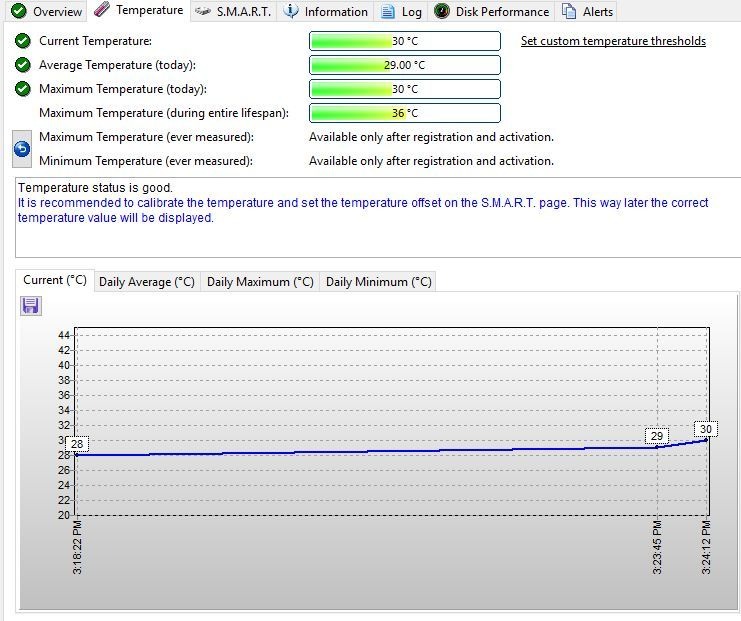The width and height of the screenshot is (741, 621).
Task: Click the 30 data point label on graph
Action: pyautogui.click(x=706, y=429)
